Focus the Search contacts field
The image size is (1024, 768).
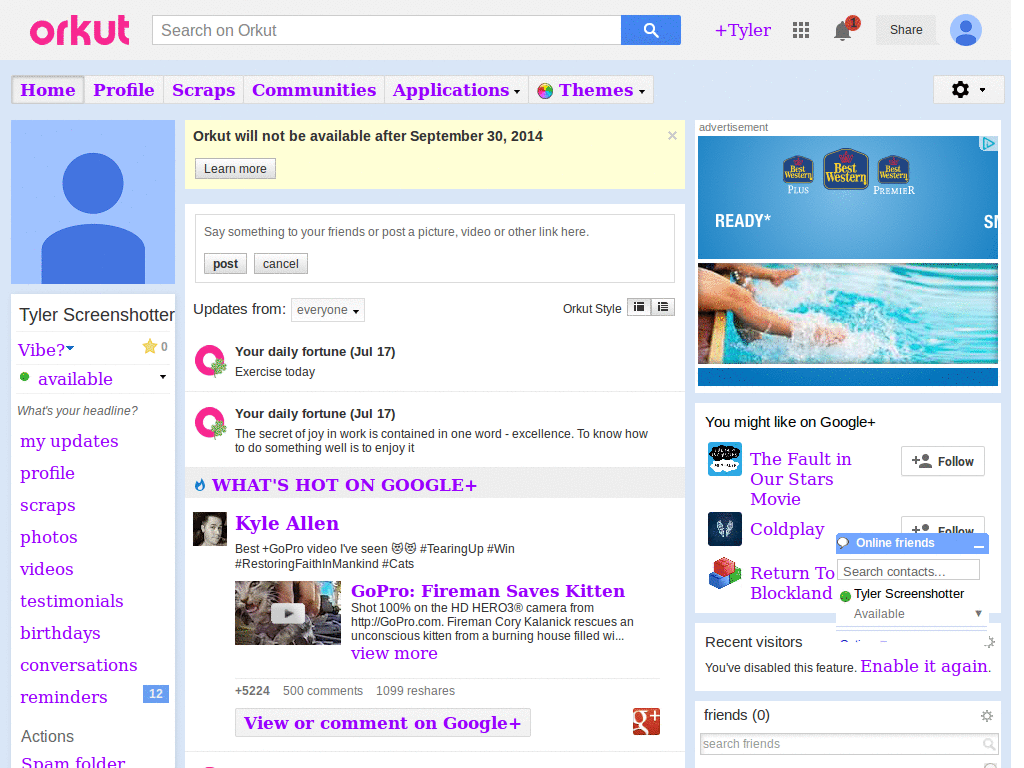908,571
